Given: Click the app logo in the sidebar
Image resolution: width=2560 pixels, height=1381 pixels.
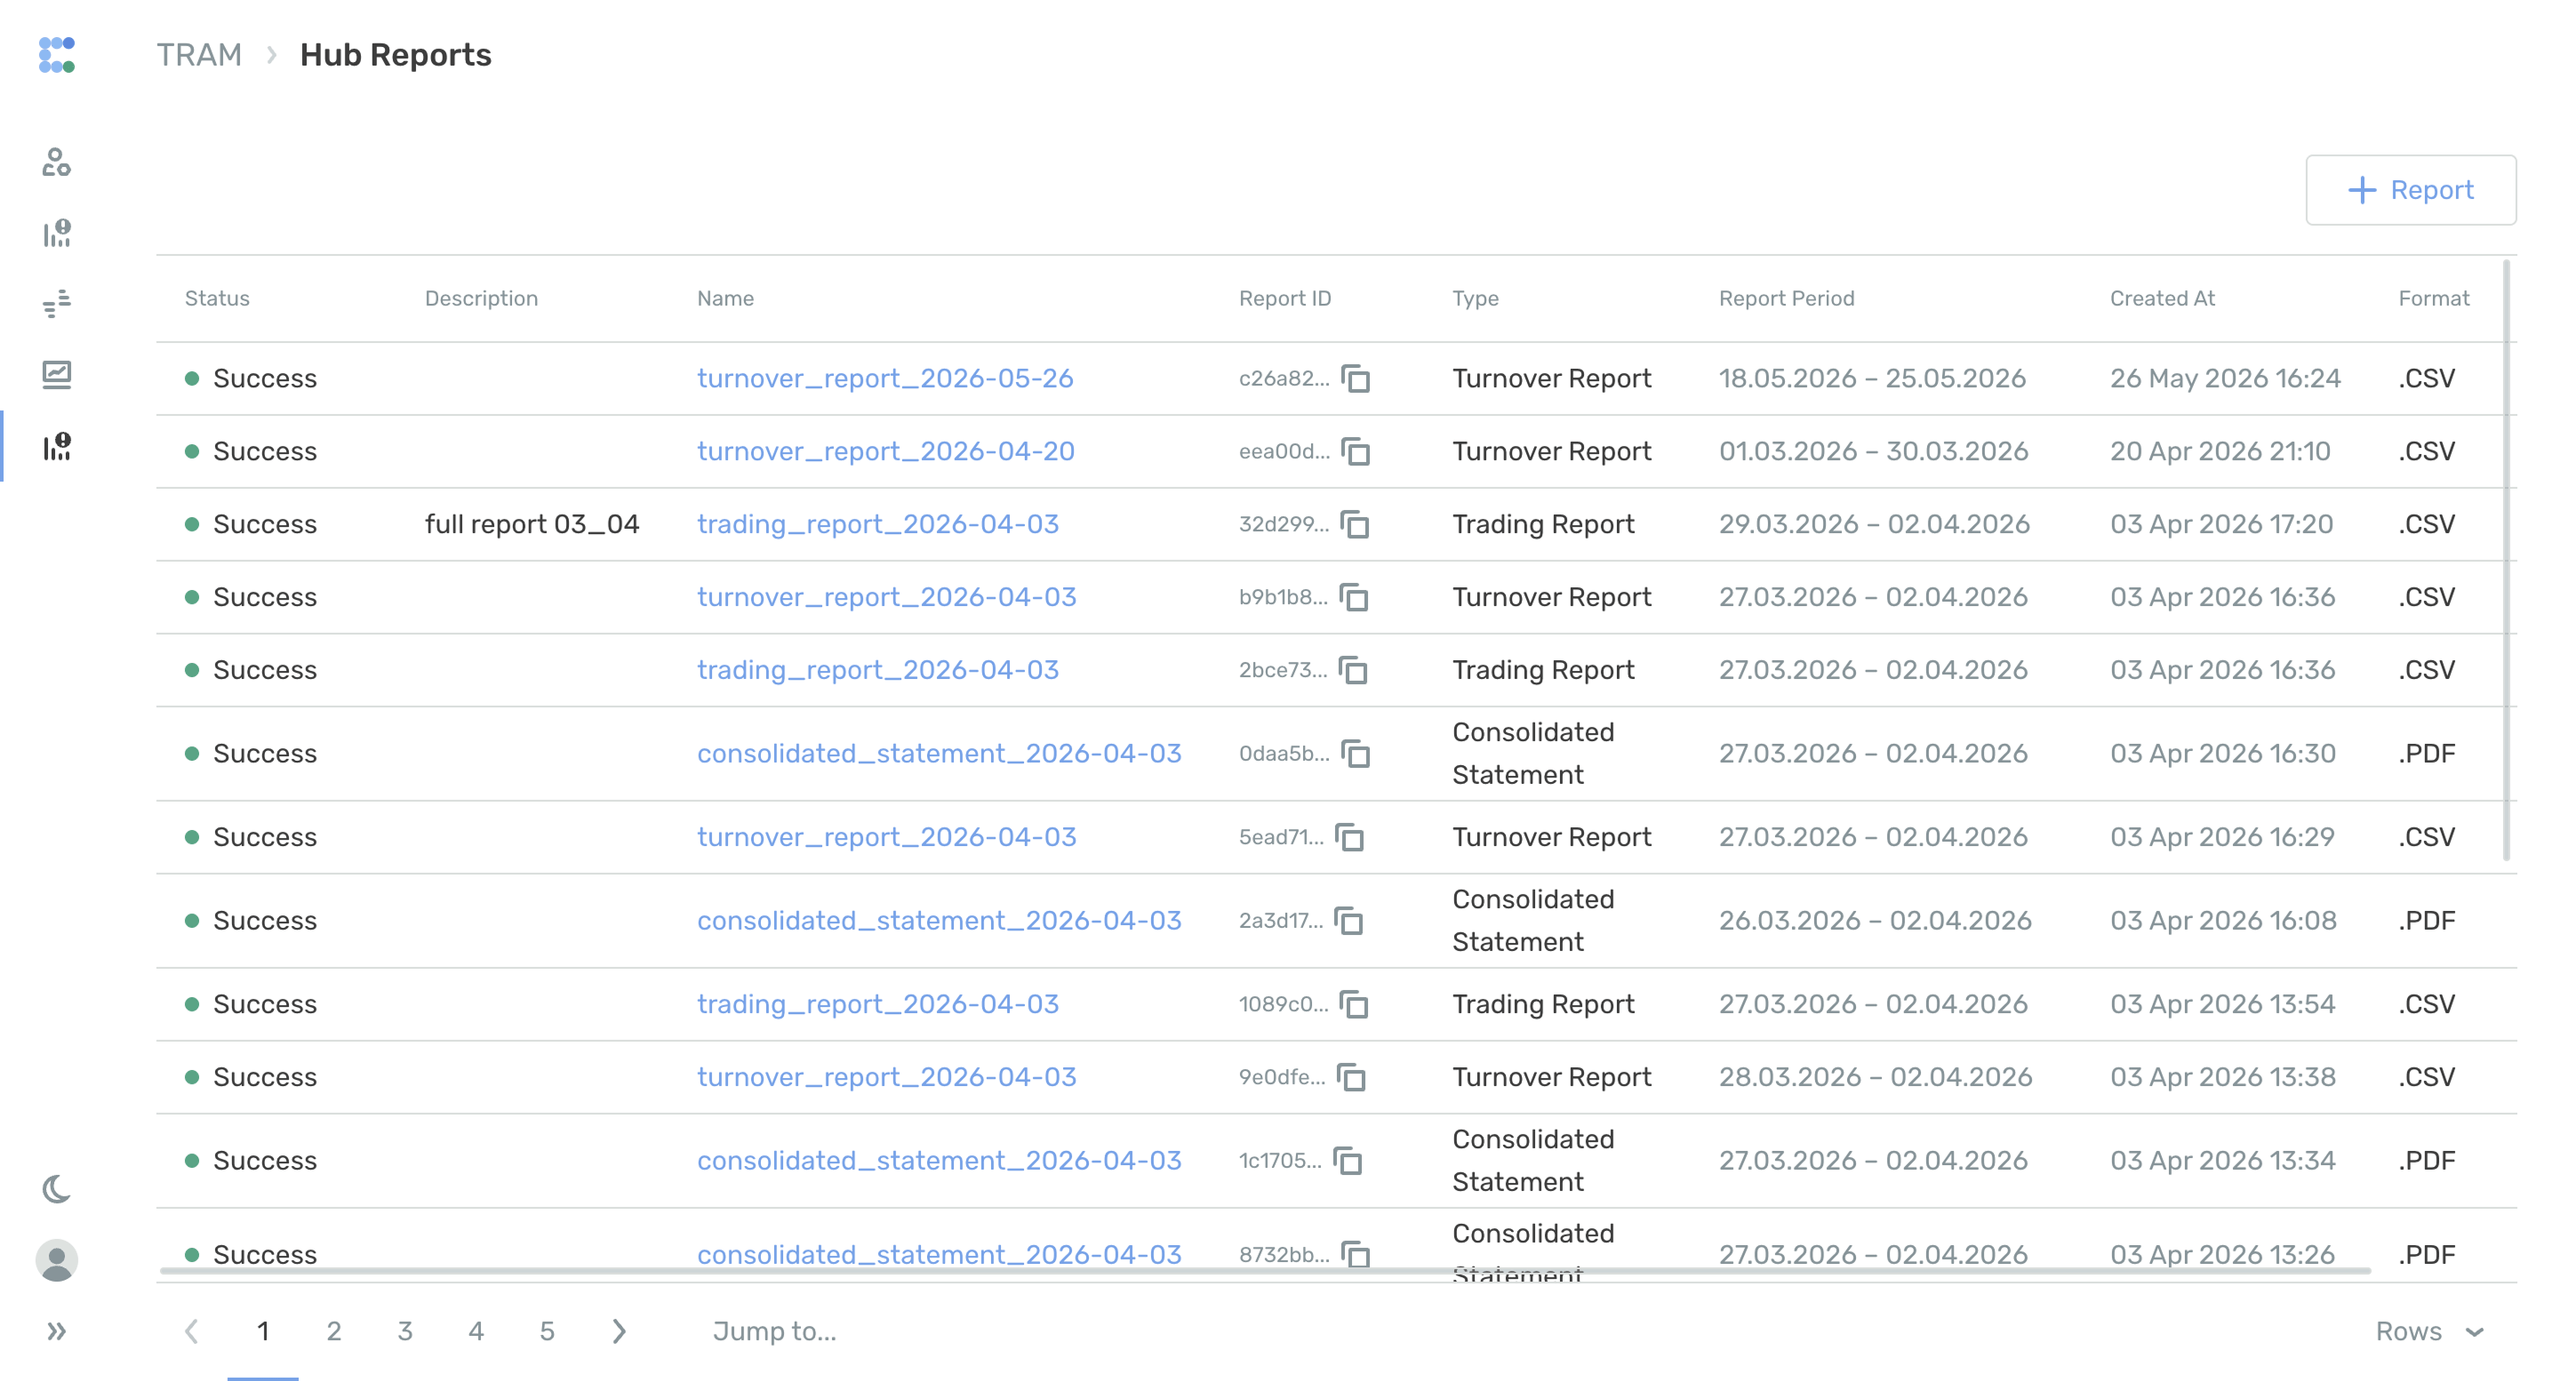Looking at the screenshot, I should coord(57,55).
